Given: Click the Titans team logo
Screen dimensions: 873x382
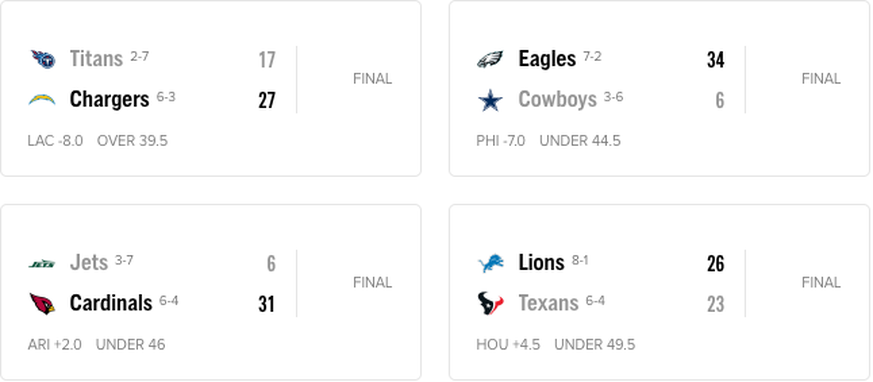Looking at the screenshot, I should click(x=43, y=59).
